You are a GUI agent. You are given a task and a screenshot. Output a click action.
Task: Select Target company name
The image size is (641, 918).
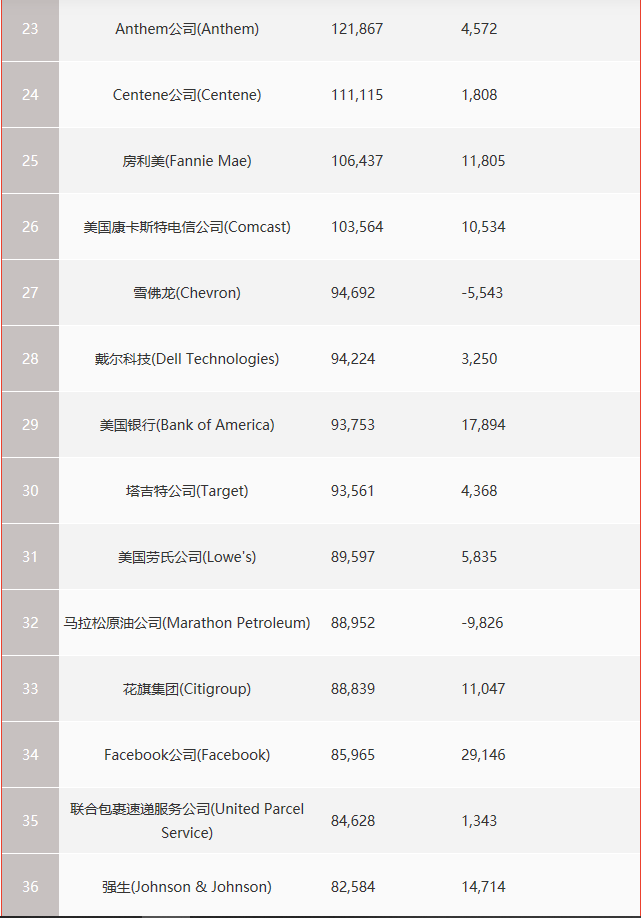point(187,491)
